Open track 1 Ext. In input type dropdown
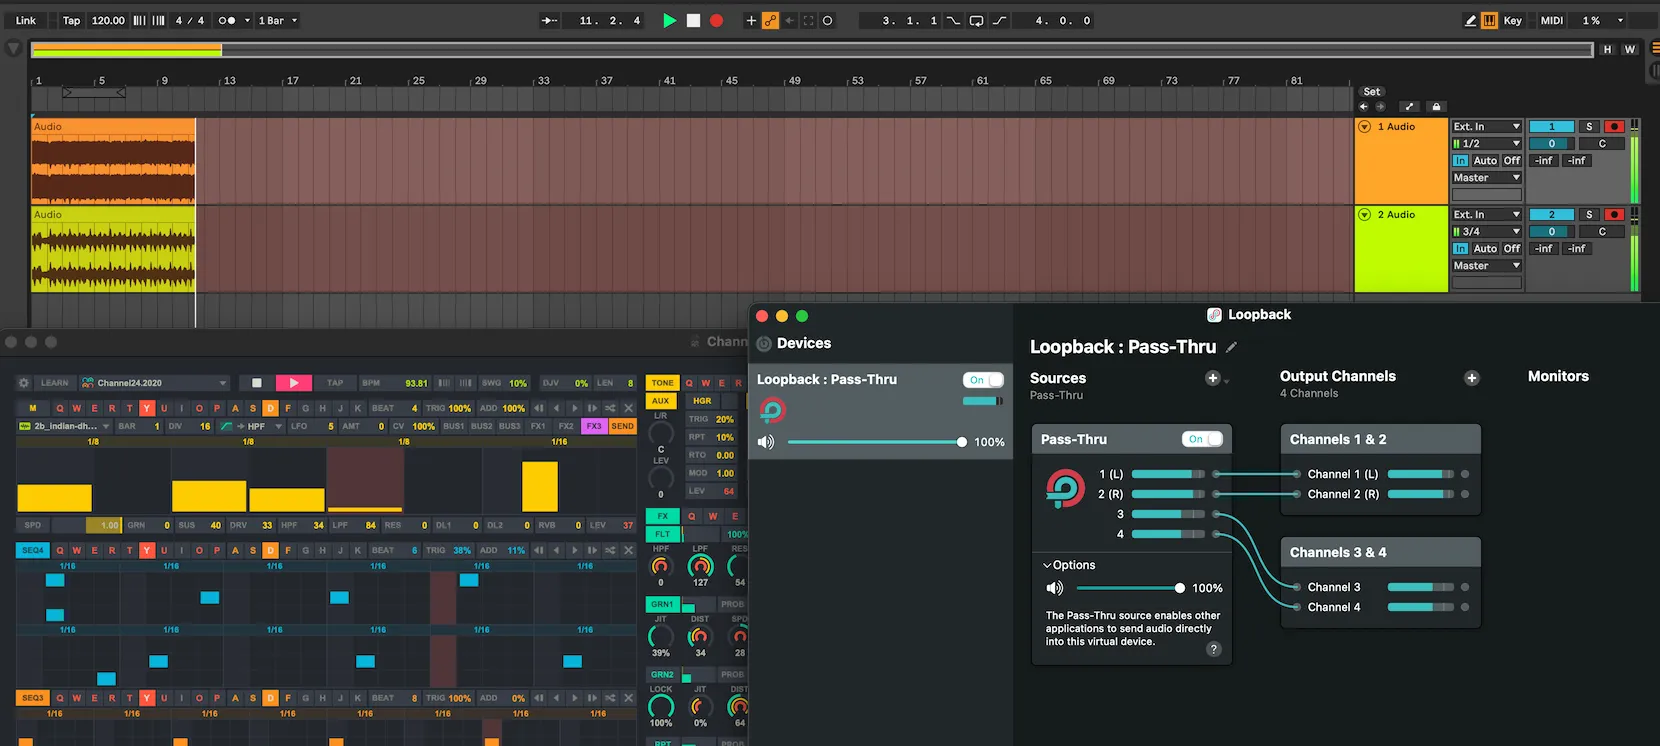This screenshot has height=746, width=1660. click(x=1487, y=127)
